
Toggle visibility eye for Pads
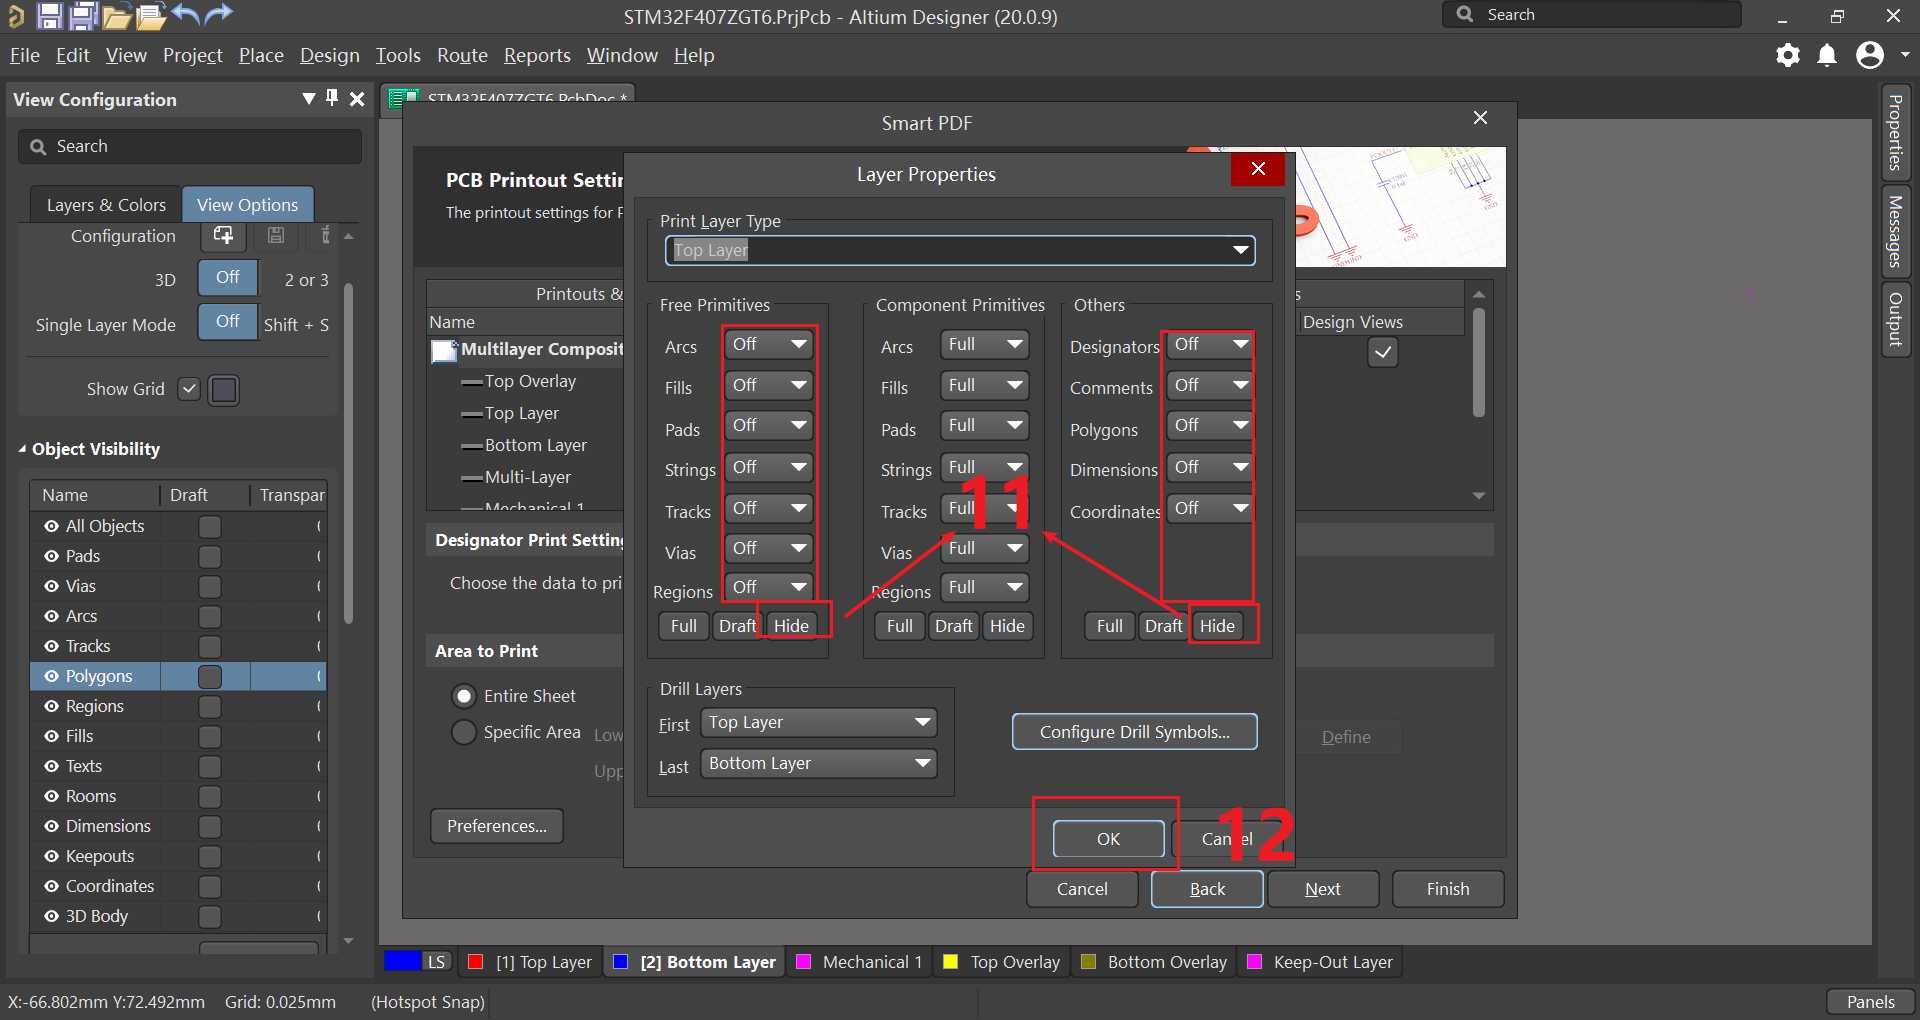(x=51, y=556)
